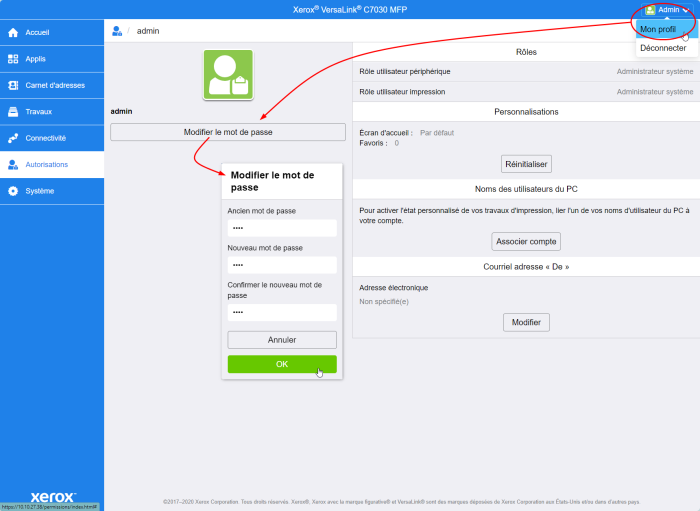Click the Autorisations user icon in sidebar

point(13,164)
